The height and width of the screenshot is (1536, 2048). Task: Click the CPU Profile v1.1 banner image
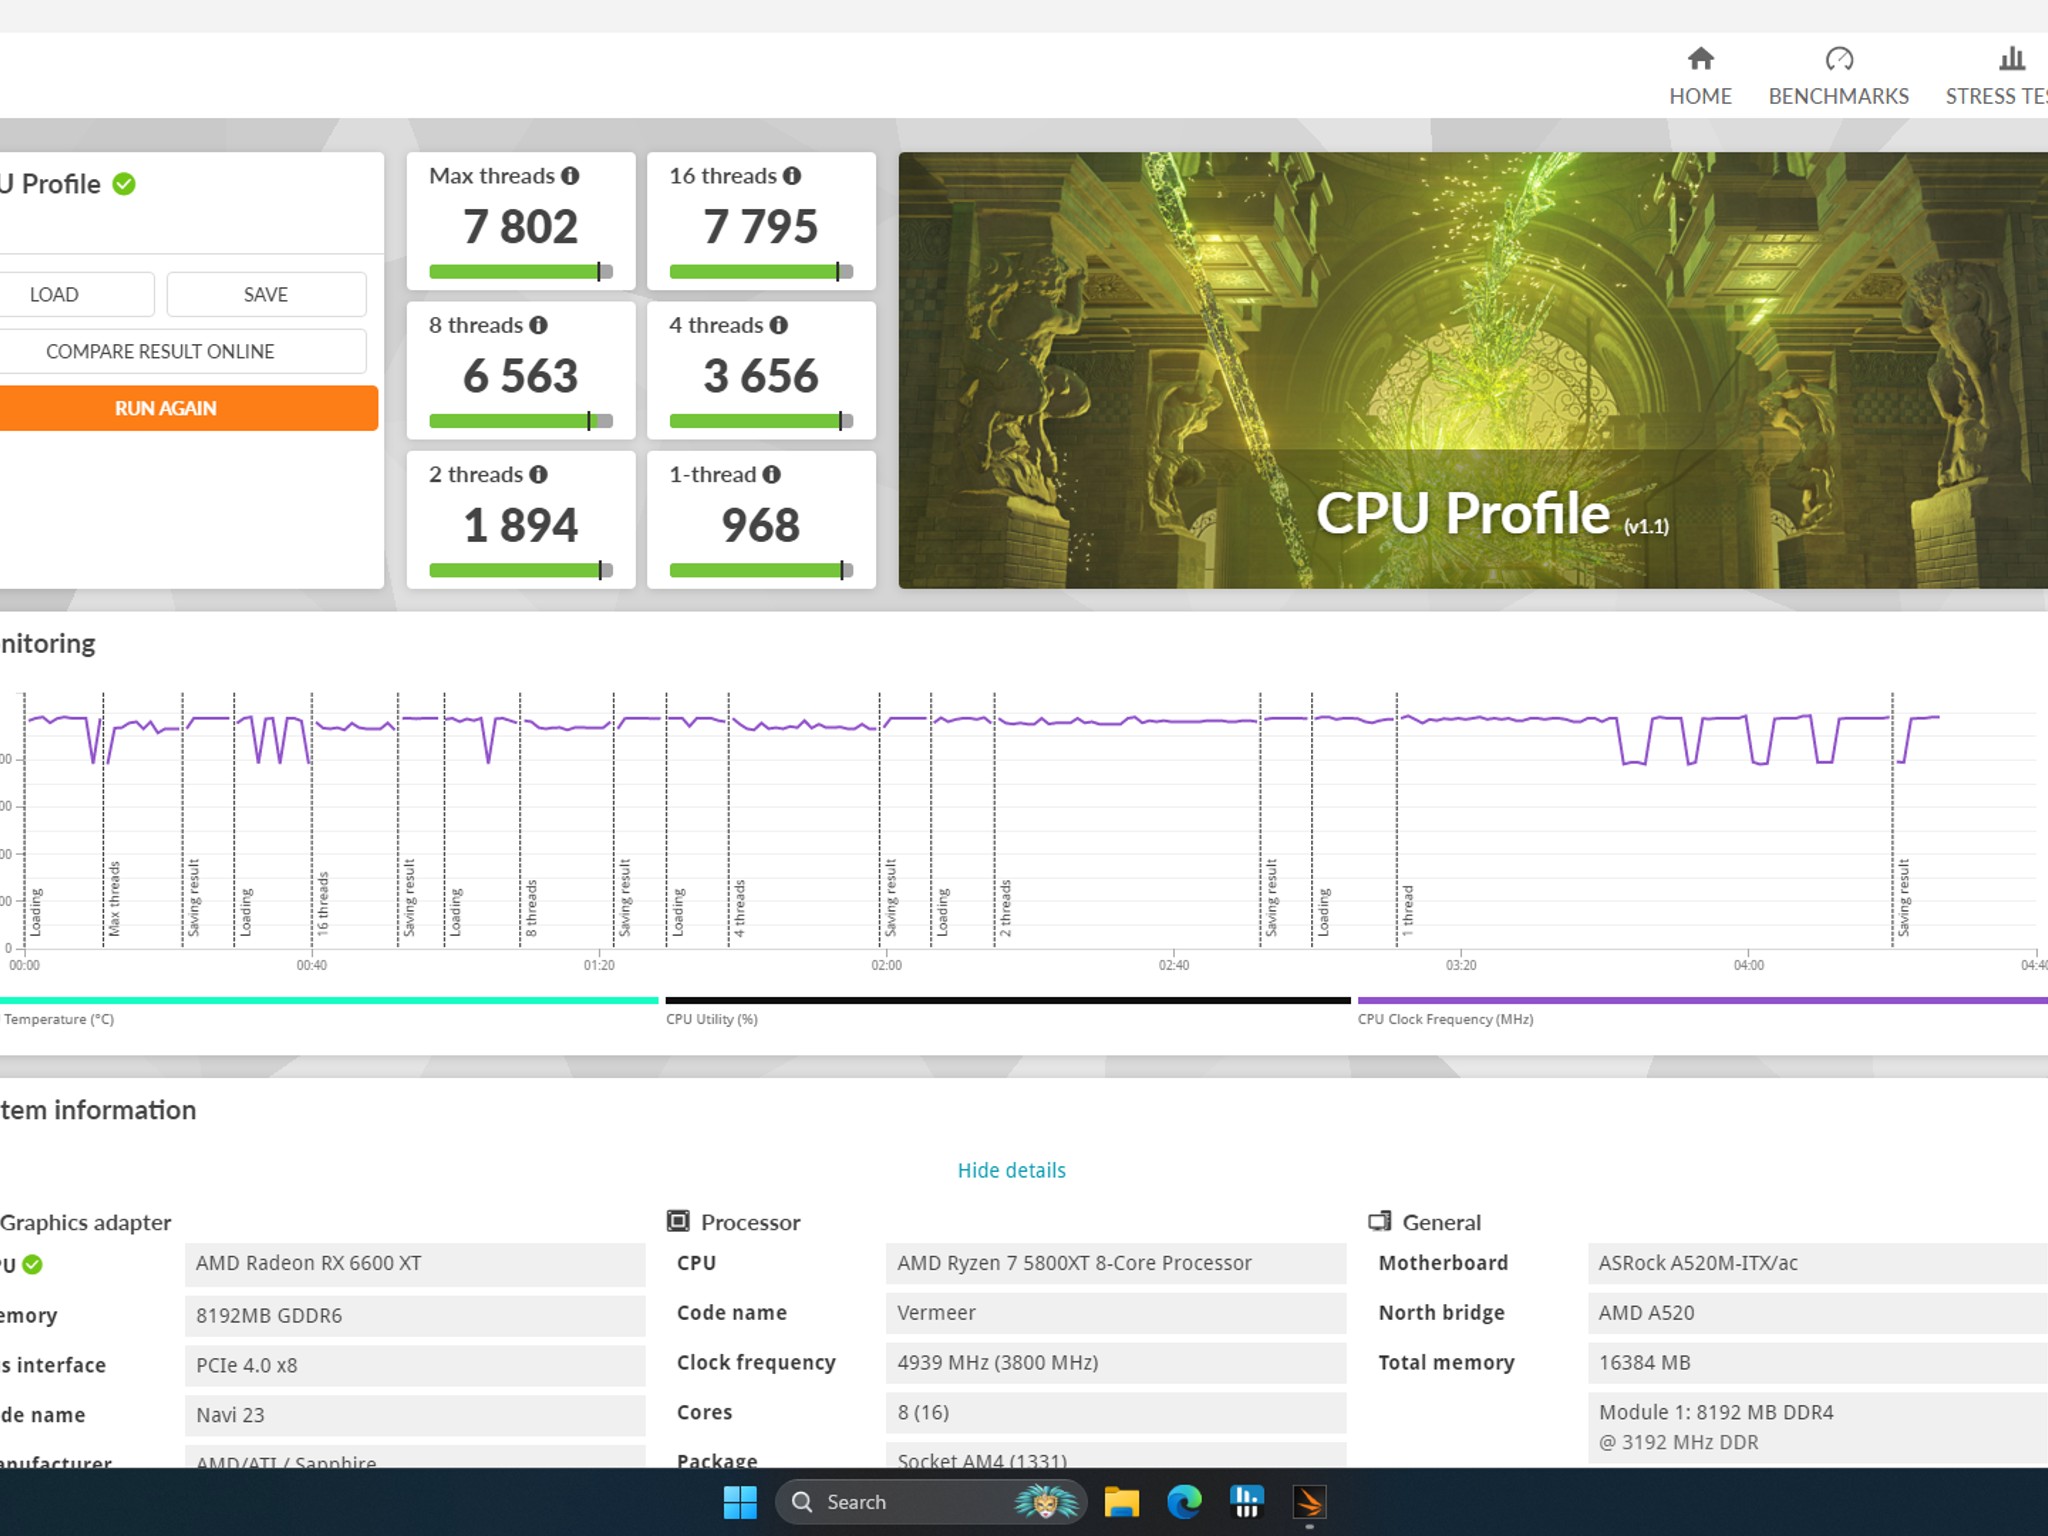click(1472, 370)
